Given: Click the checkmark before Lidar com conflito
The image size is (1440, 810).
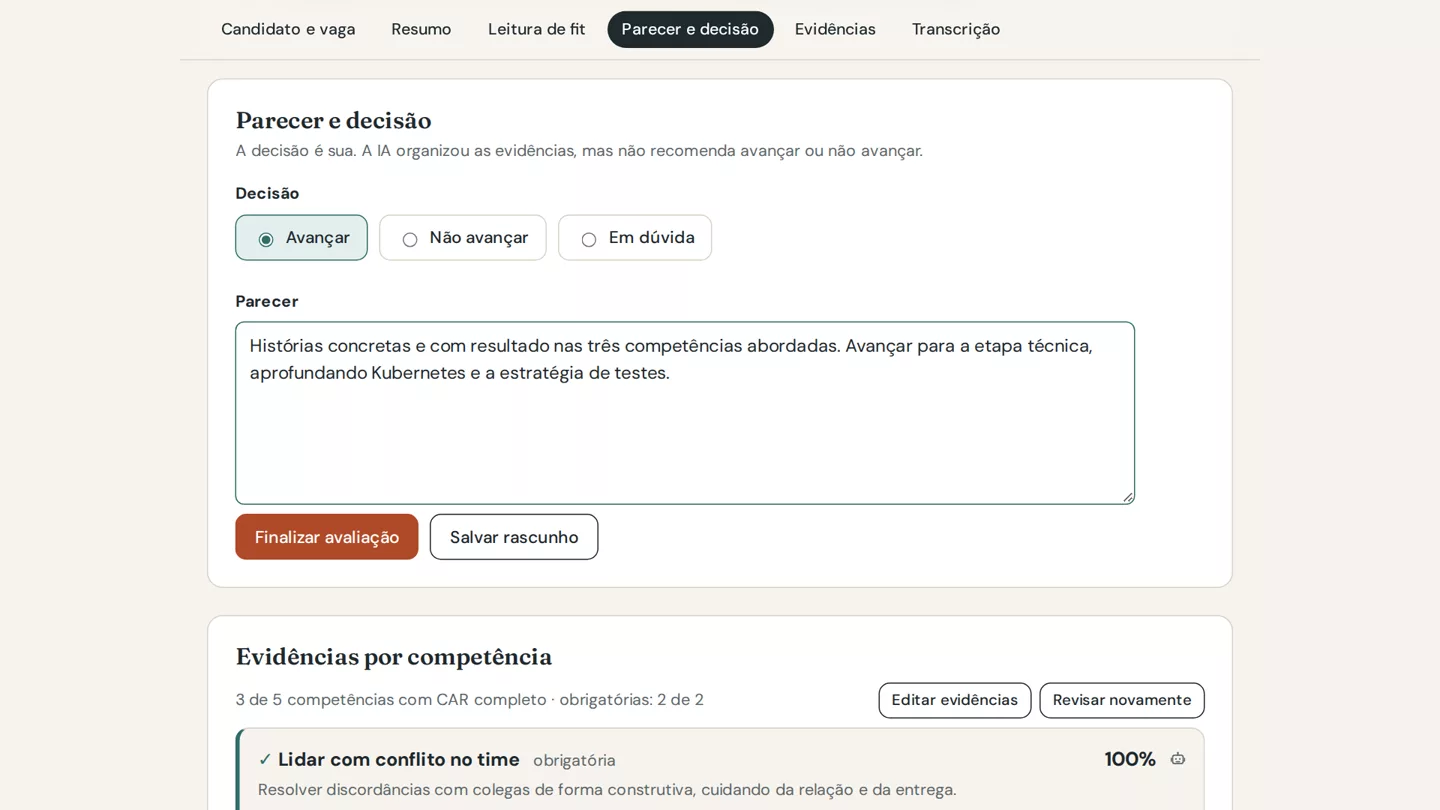Looking at the screenshot, I should [265, 760].
